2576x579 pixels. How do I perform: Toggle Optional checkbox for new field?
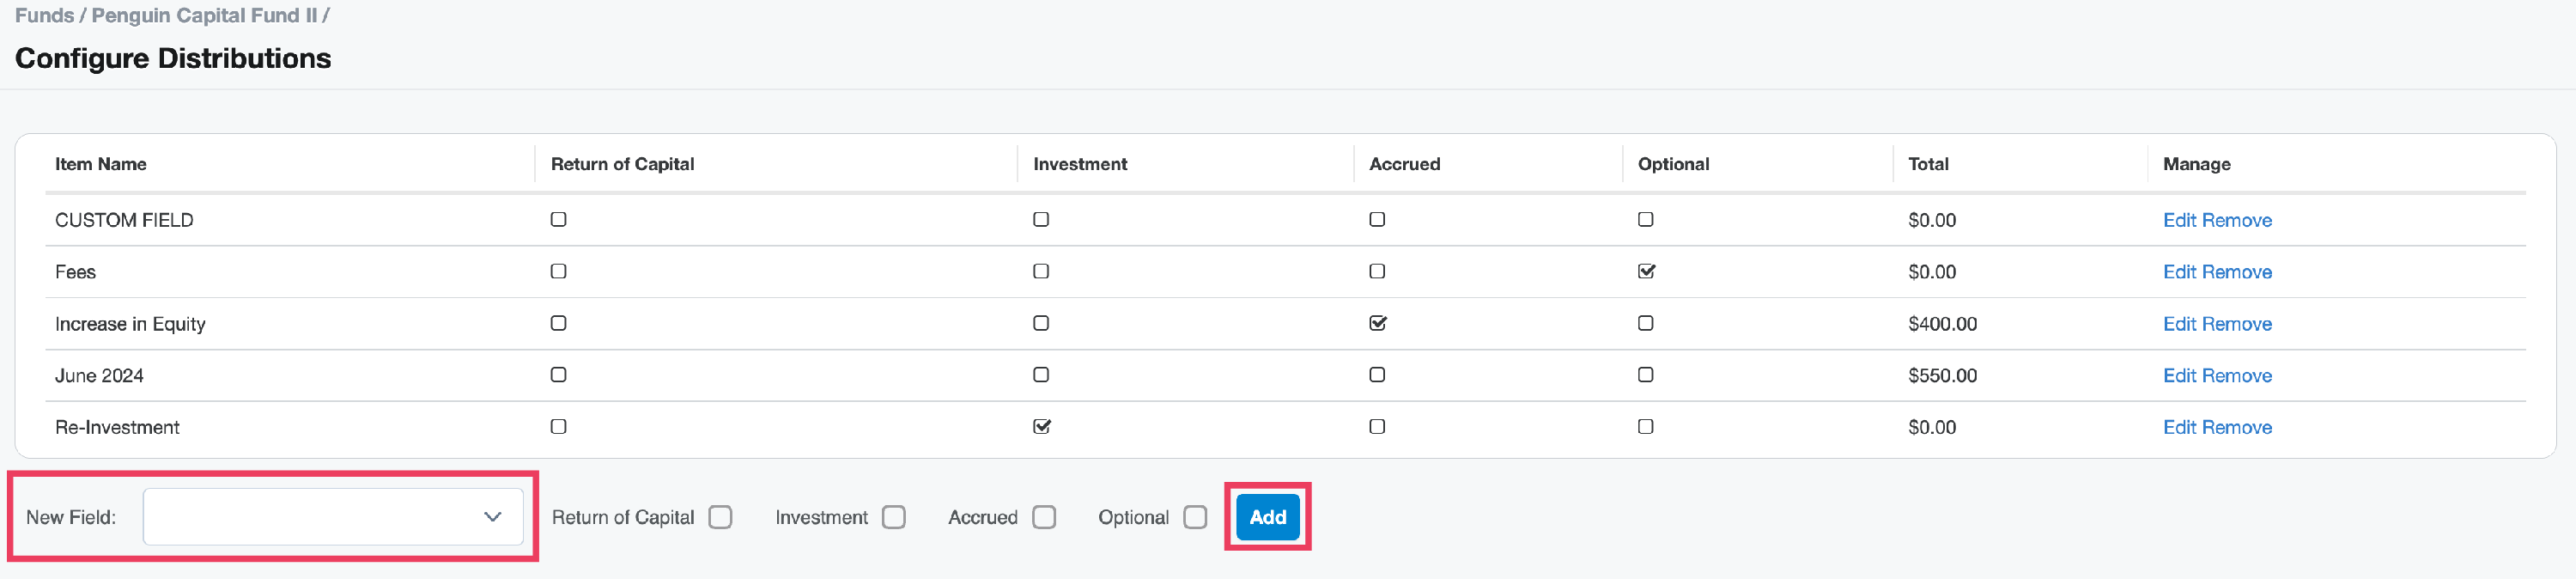coord(1195,517)
